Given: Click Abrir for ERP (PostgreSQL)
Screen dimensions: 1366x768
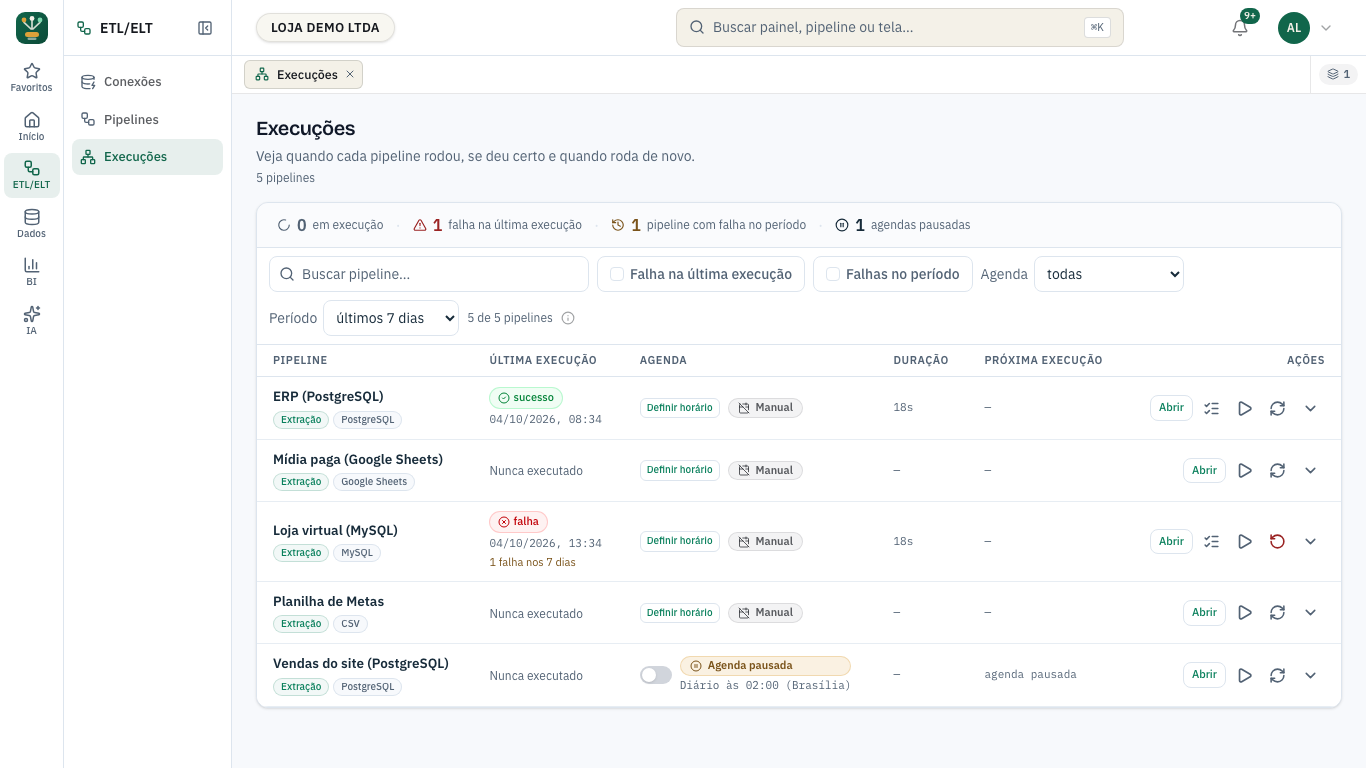Looking at the screenshot, I should point(1171,407).
